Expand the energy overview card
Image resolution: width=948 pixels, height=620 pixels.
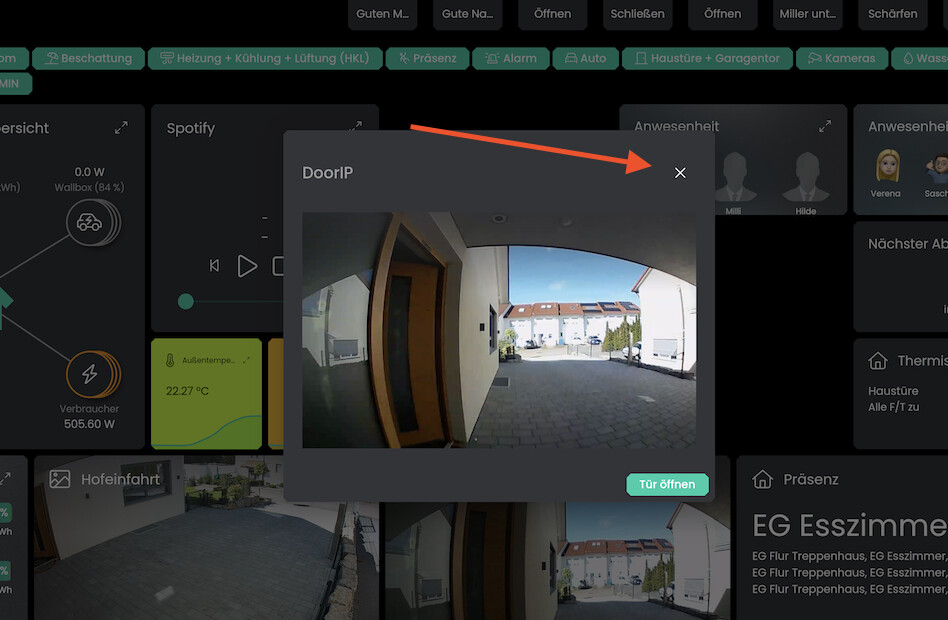tap(121, 128)
